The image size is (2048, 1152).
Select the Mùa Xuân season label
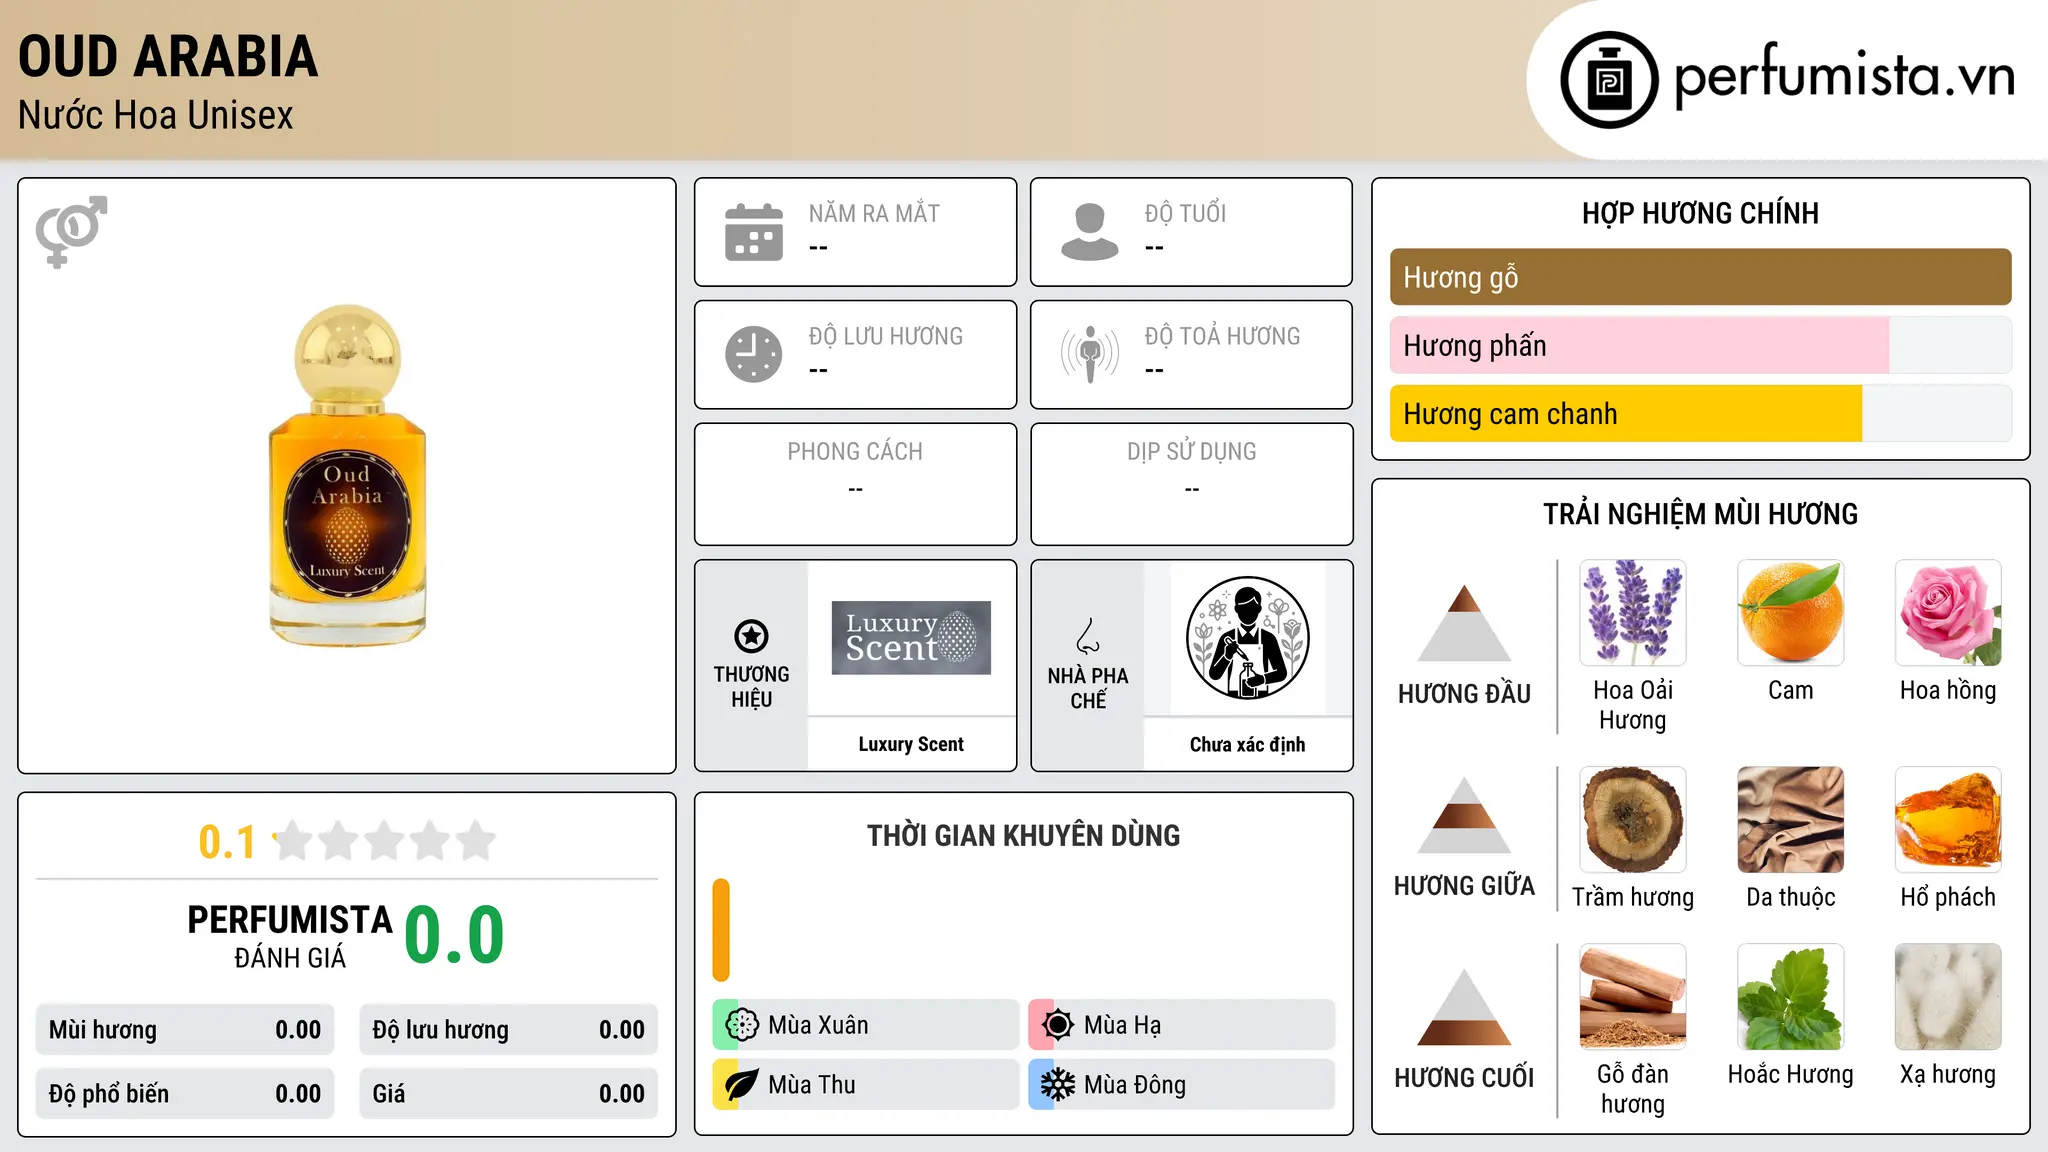818,1025
